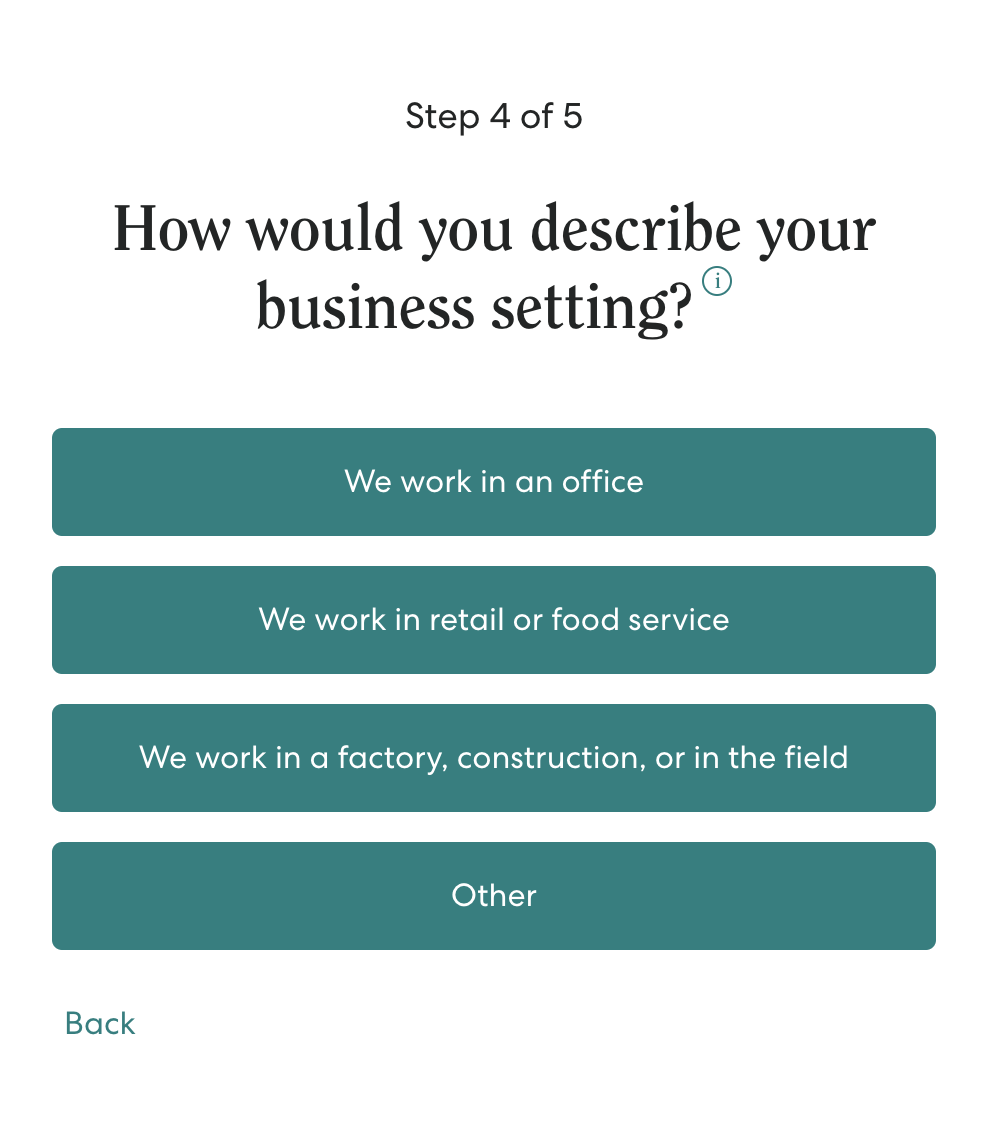
Task: Choose the button mentioning construction
Action: 494,758
